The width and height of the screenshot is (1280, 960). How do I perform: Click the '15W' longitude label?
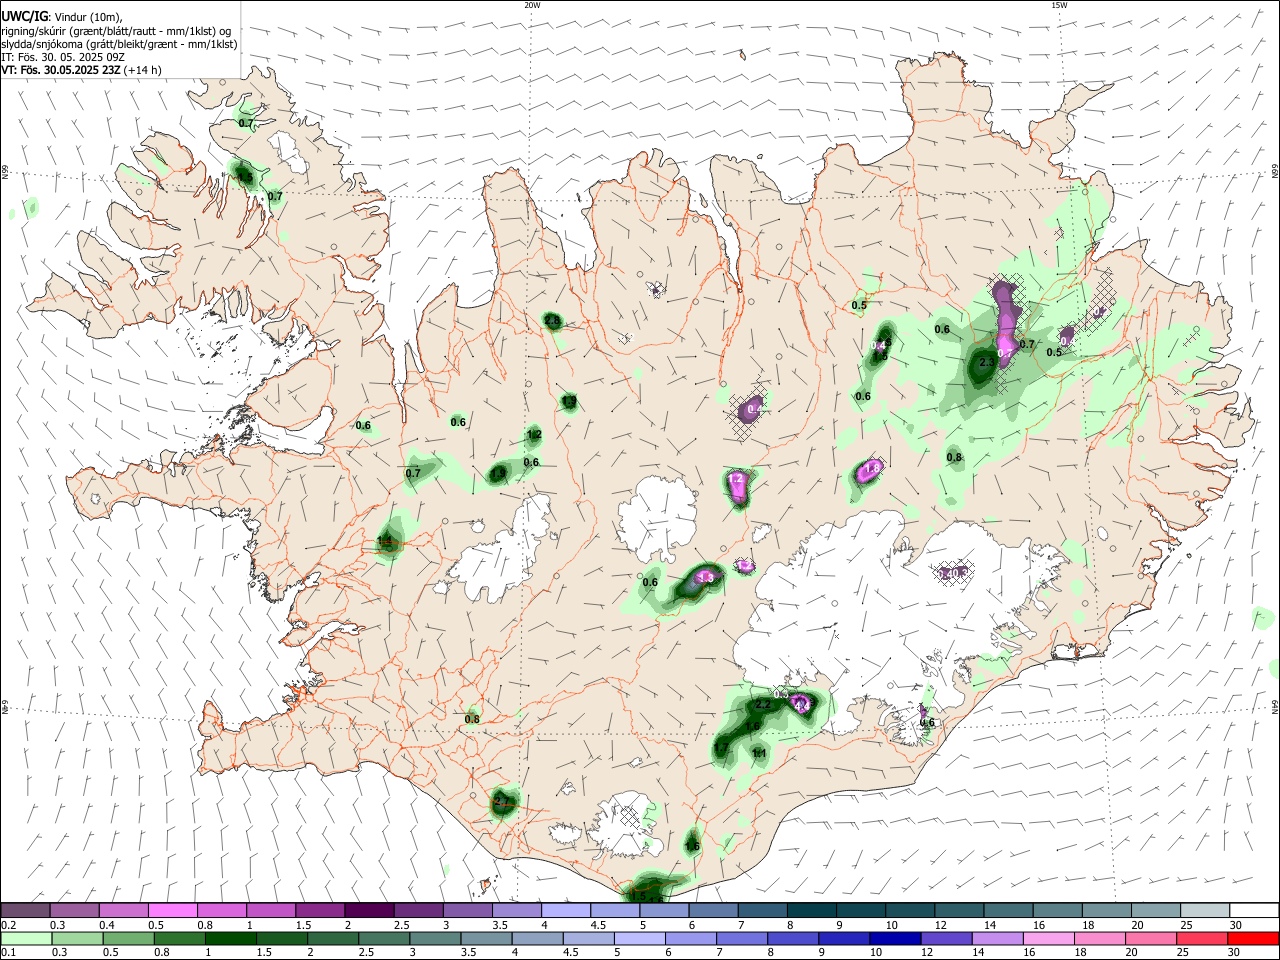tap(1059, 5)
